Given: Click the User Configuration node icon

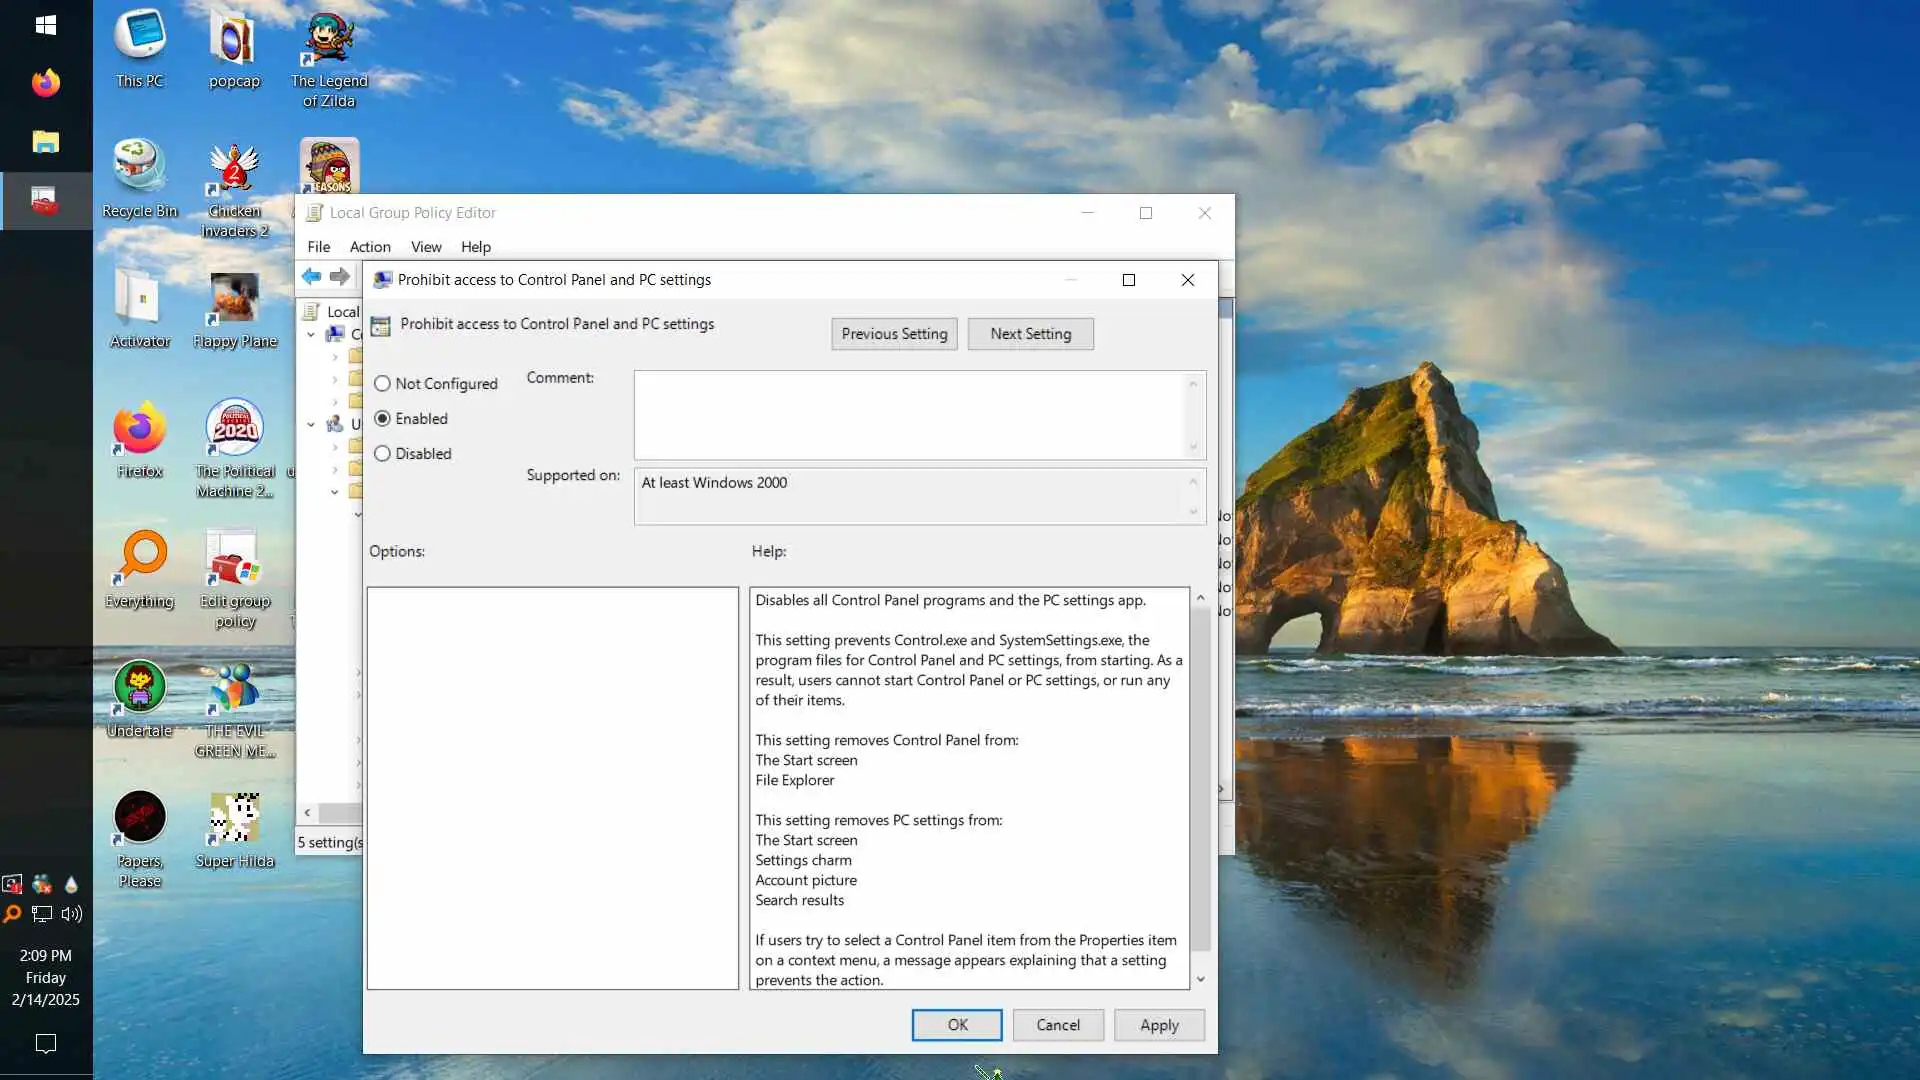Looking at the screenshot, I should pyautogui.click(x=335, y=424).
